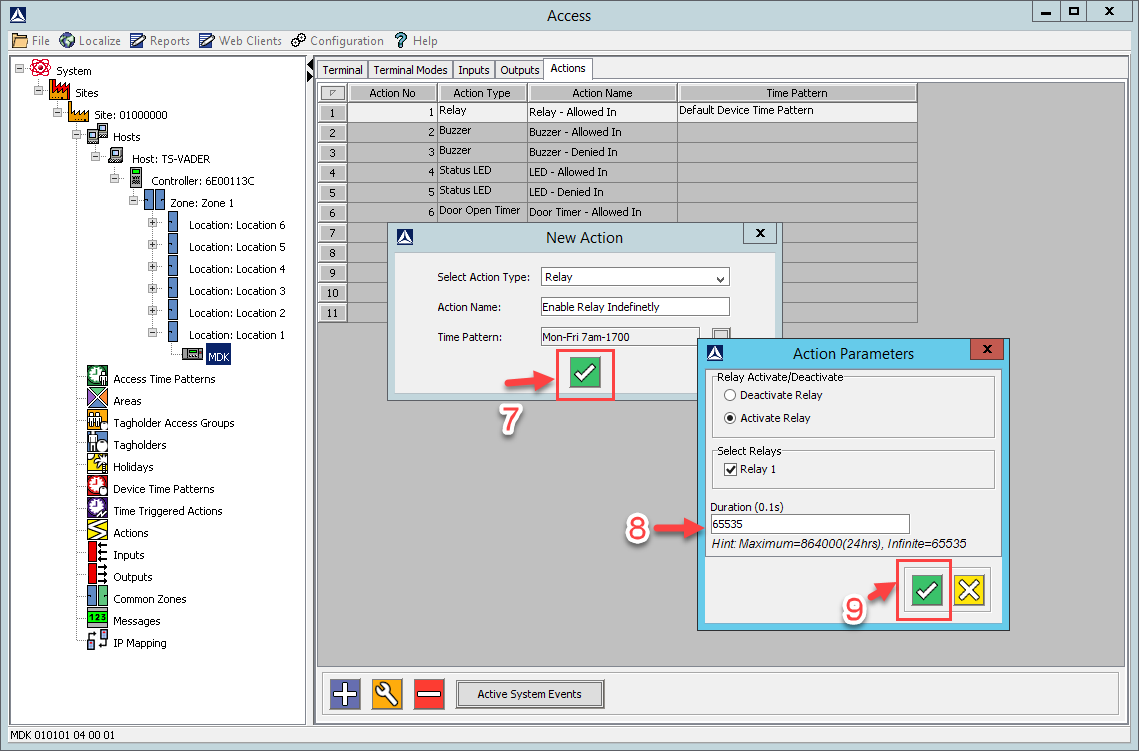Click the Action Name input field
This screenshot has width=1139, height=751.
click(635, 307)
